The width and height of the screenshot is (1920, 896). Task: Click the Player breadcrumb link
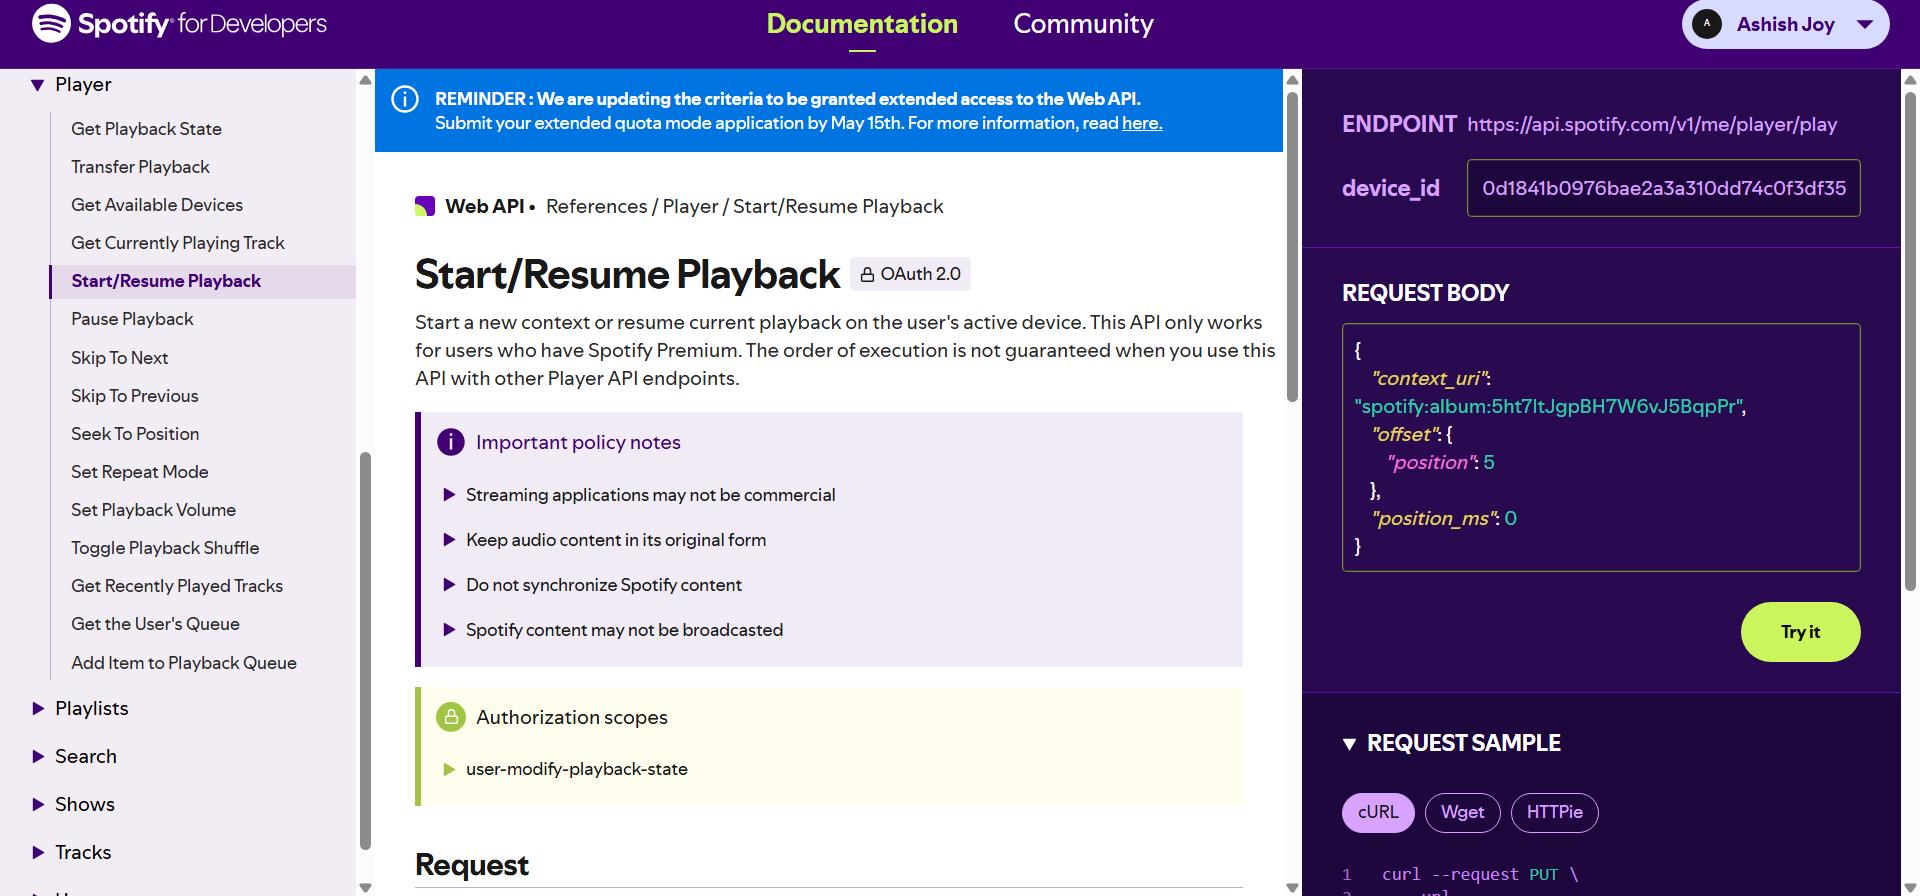pos(690,206)
